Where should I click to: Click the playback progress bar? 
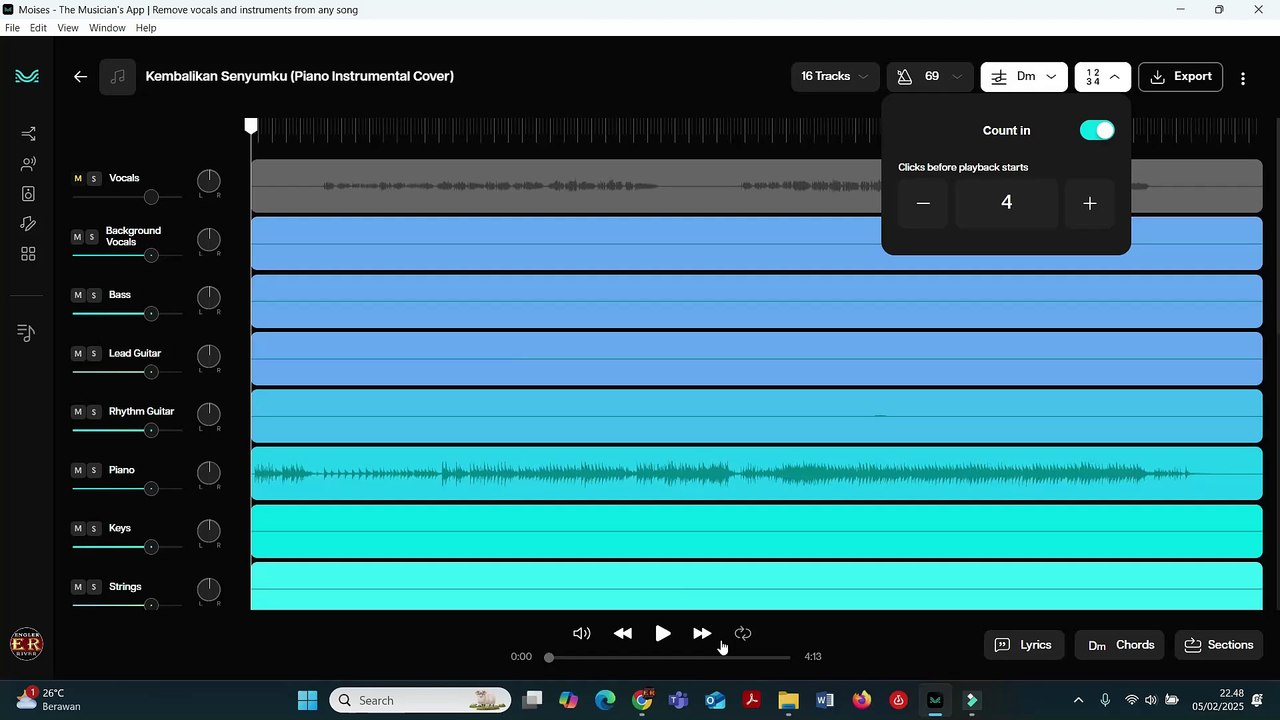tap(669, 657)
